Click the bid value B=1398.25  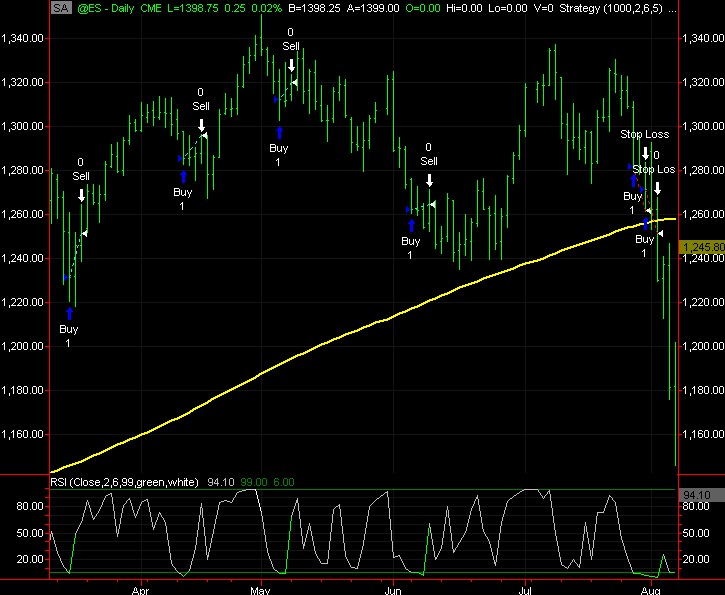pyautogui.click(x=314, y=8)
